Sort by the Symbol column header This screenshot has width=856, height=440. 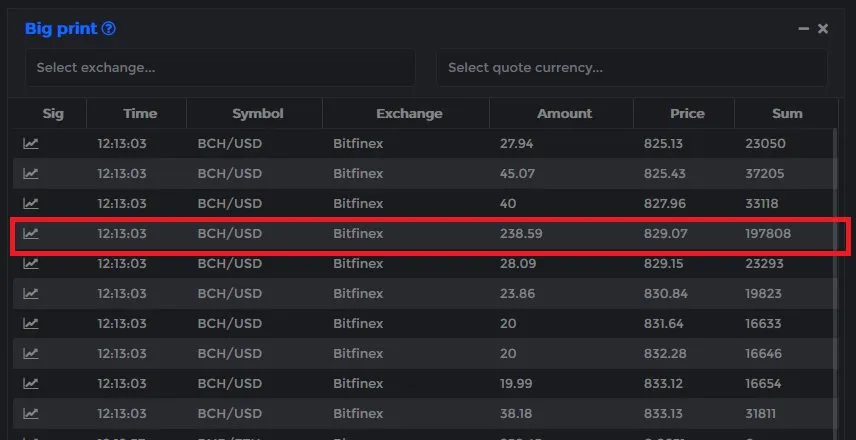point(258,114)
